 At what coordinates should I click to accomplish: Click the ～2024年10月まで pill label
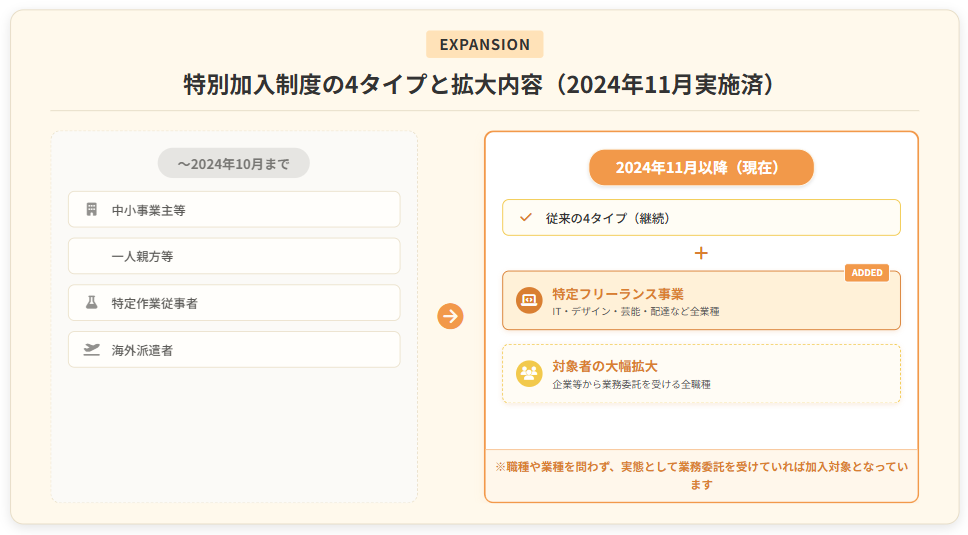[234, 163]
